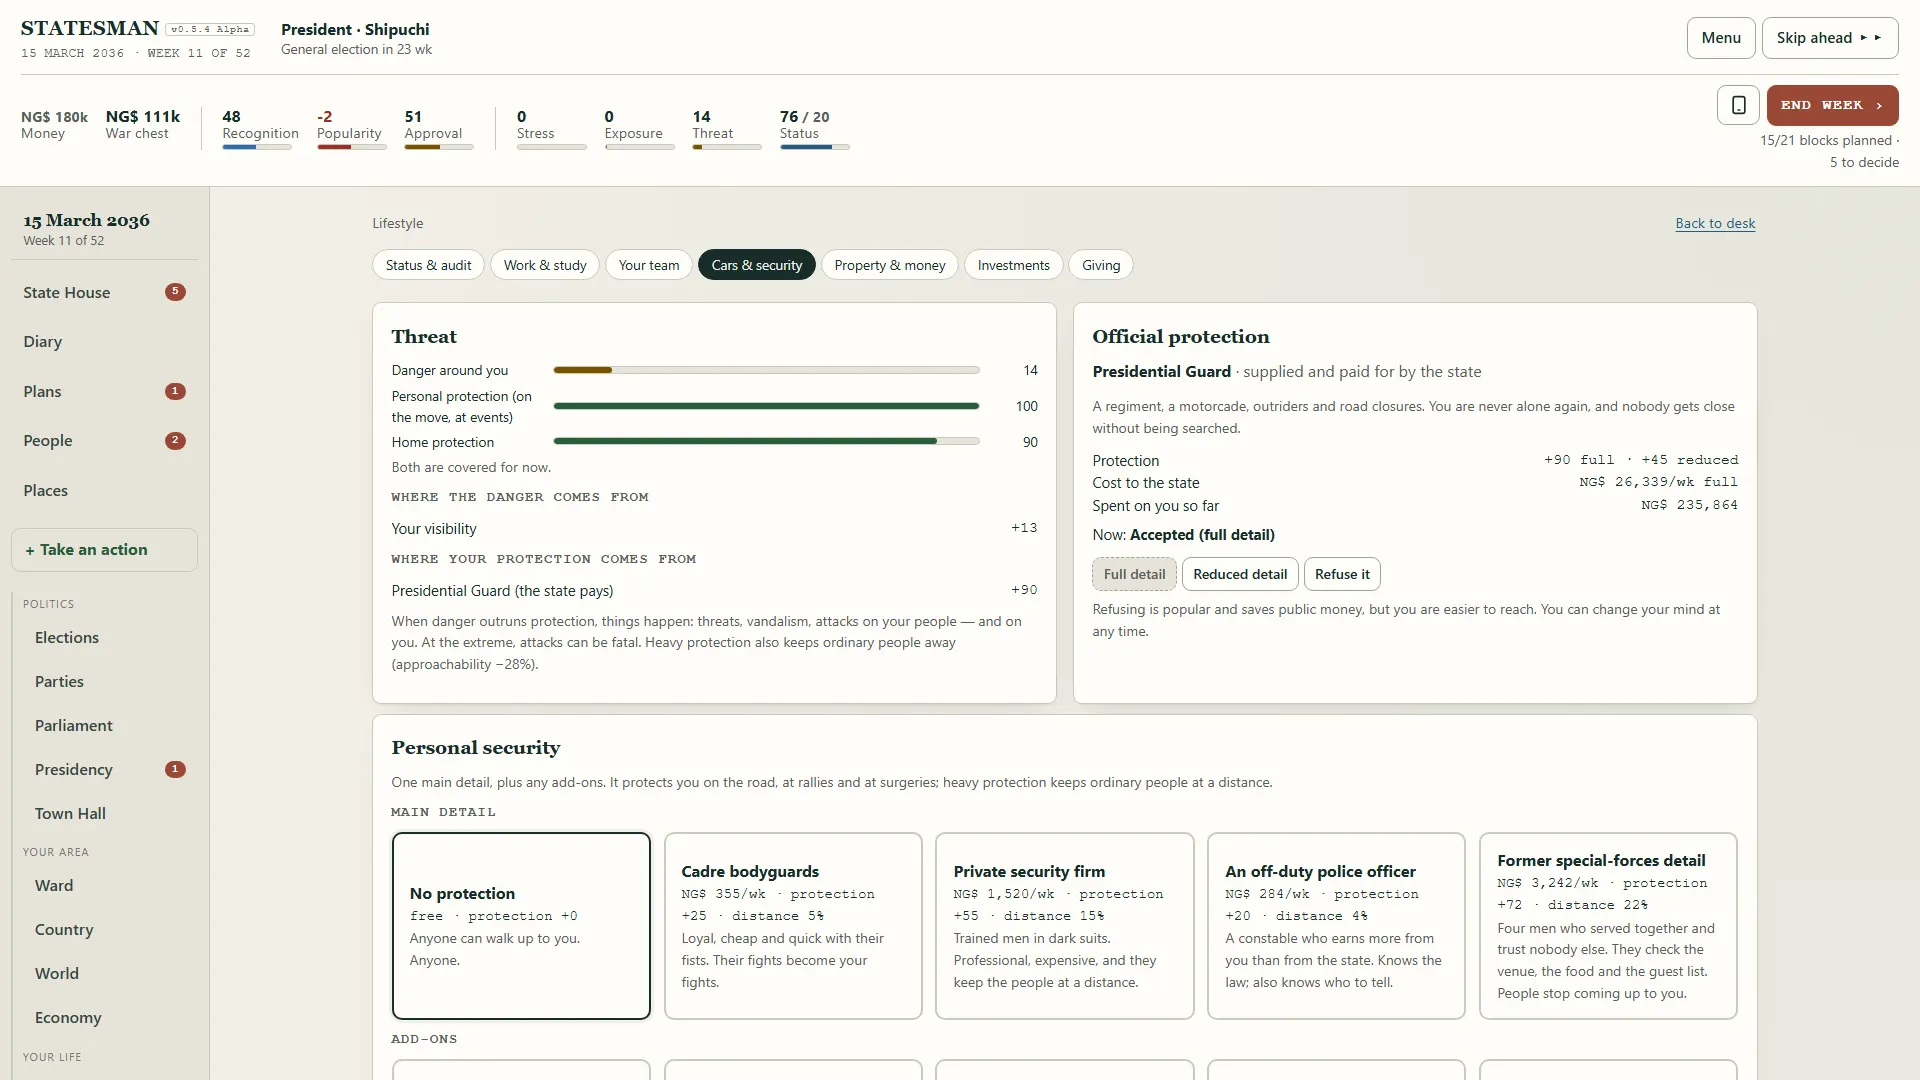
Task: Open the Property & money tab
Action: tap(890, 265)
